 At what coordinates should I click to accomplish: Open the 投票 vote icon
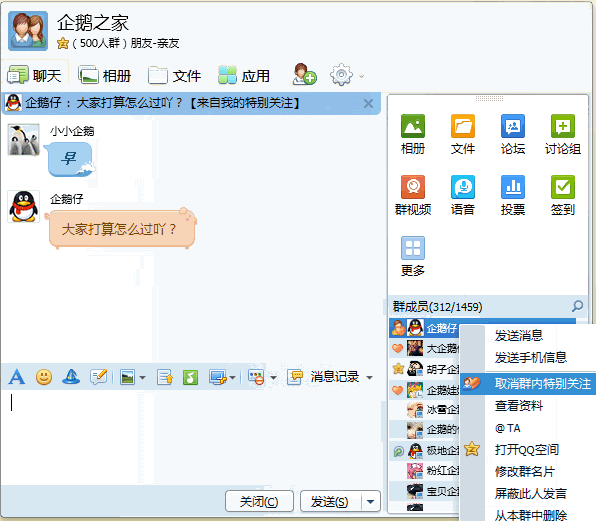coord(513,195)
